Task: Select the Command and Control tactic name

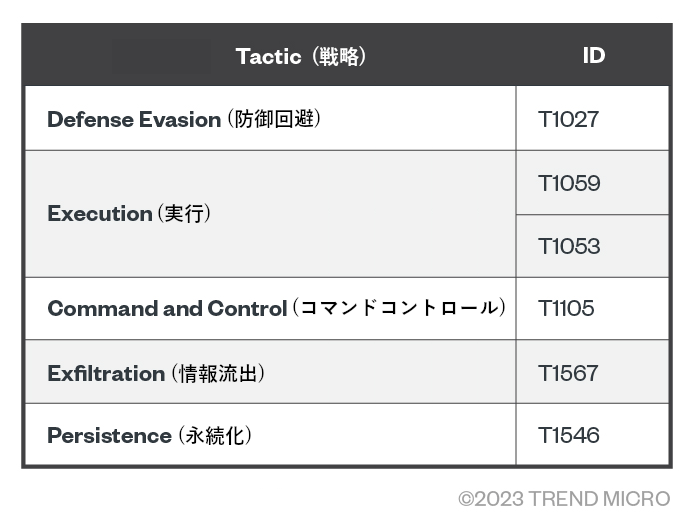Action: (x=167, y=308)
